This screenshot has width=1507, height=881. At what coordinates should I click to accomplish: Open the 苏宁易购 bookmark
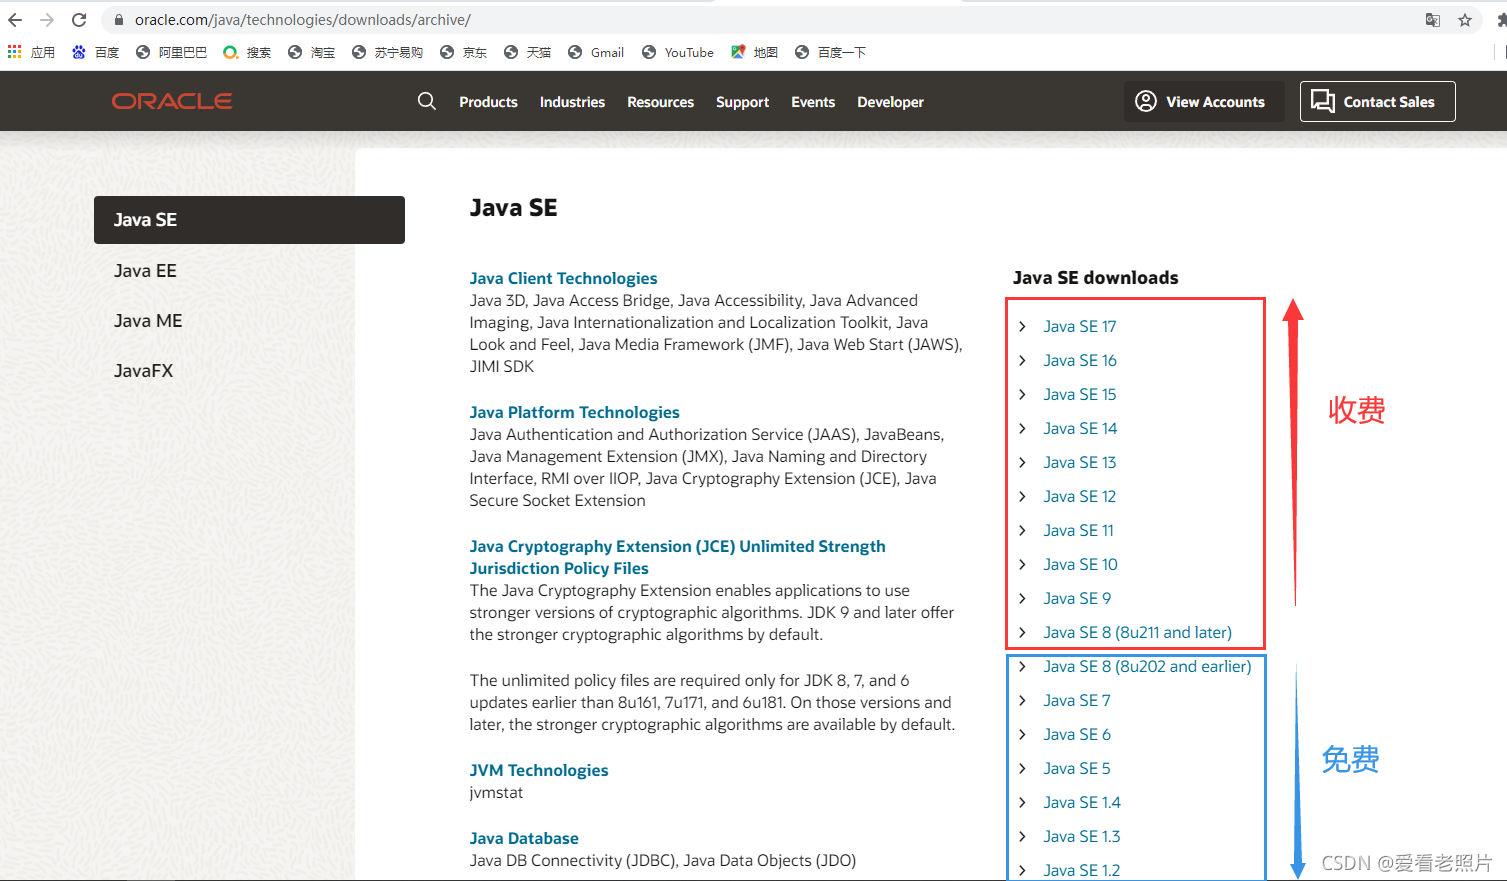tap(387, 52)
